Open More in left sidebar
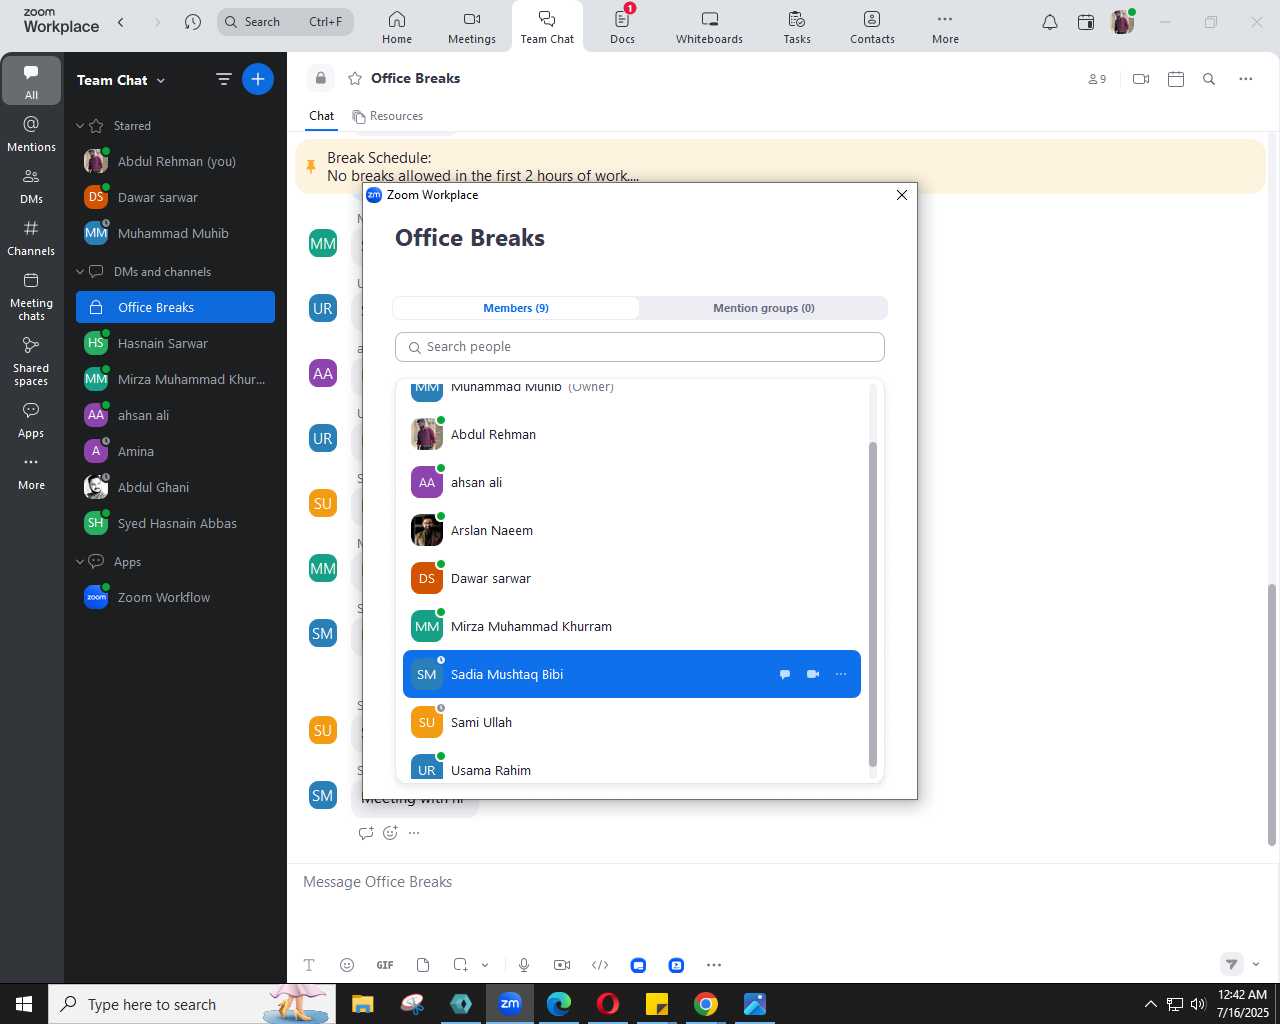The height and width of the screenshot is (1024, 1280). (x=31, y=472)
